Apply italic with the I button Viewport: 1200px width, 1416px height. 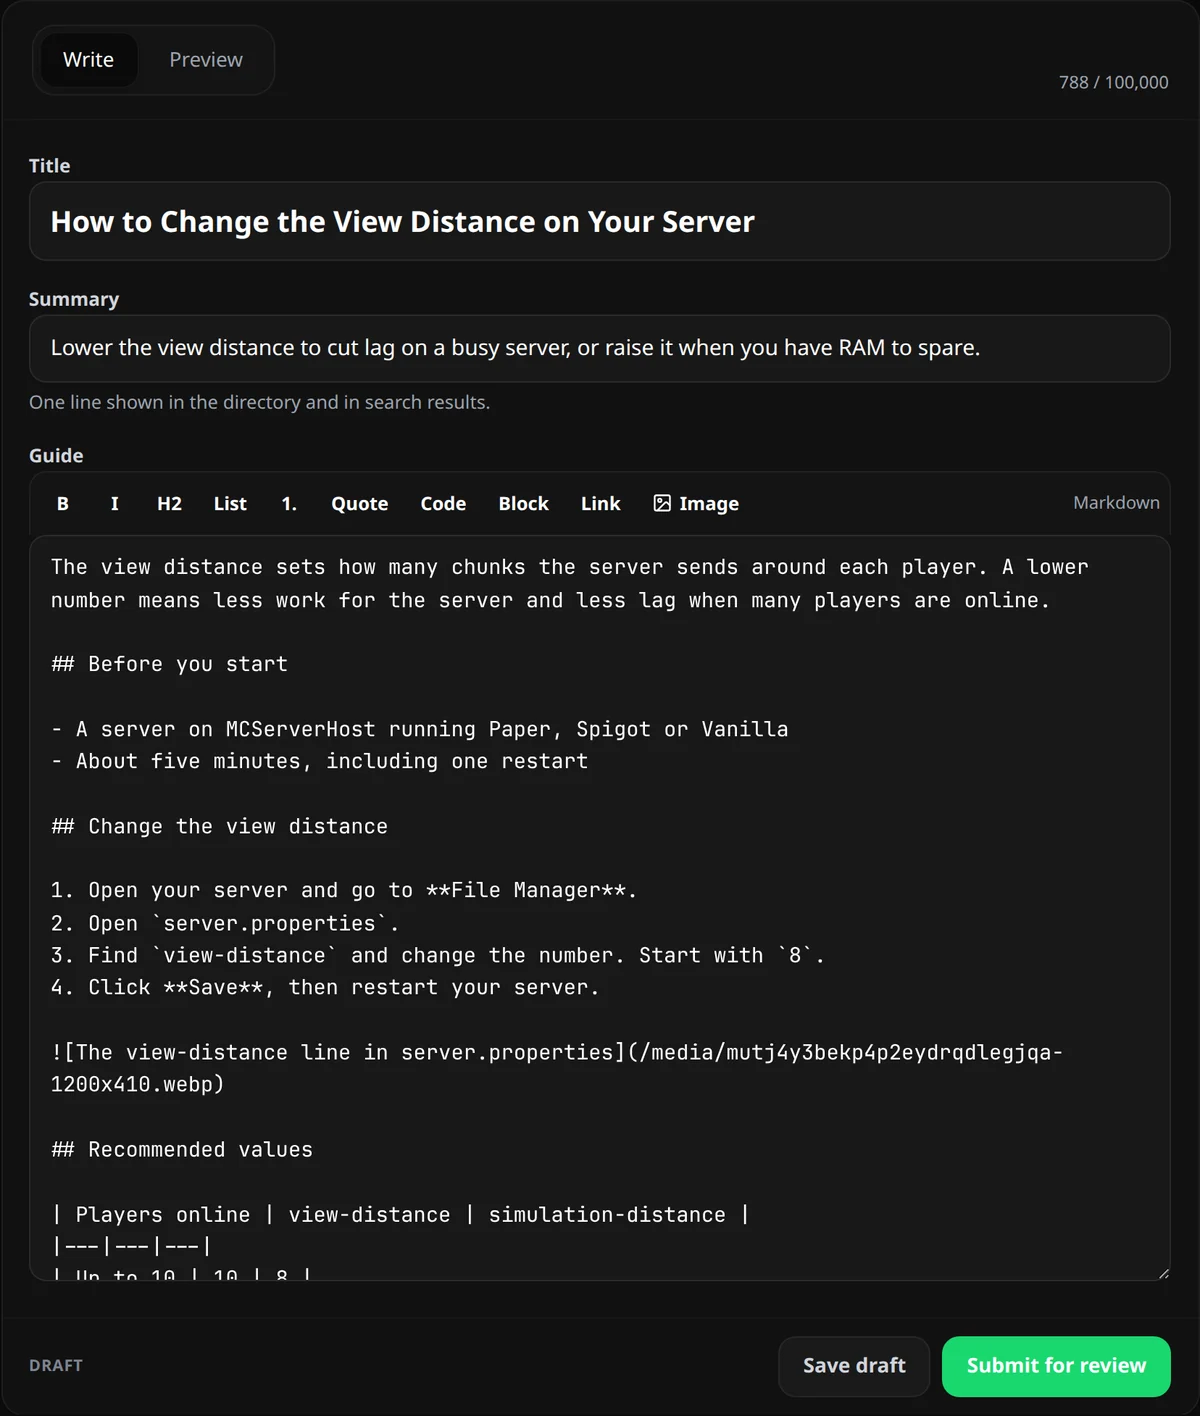click(x=114, y=504)
